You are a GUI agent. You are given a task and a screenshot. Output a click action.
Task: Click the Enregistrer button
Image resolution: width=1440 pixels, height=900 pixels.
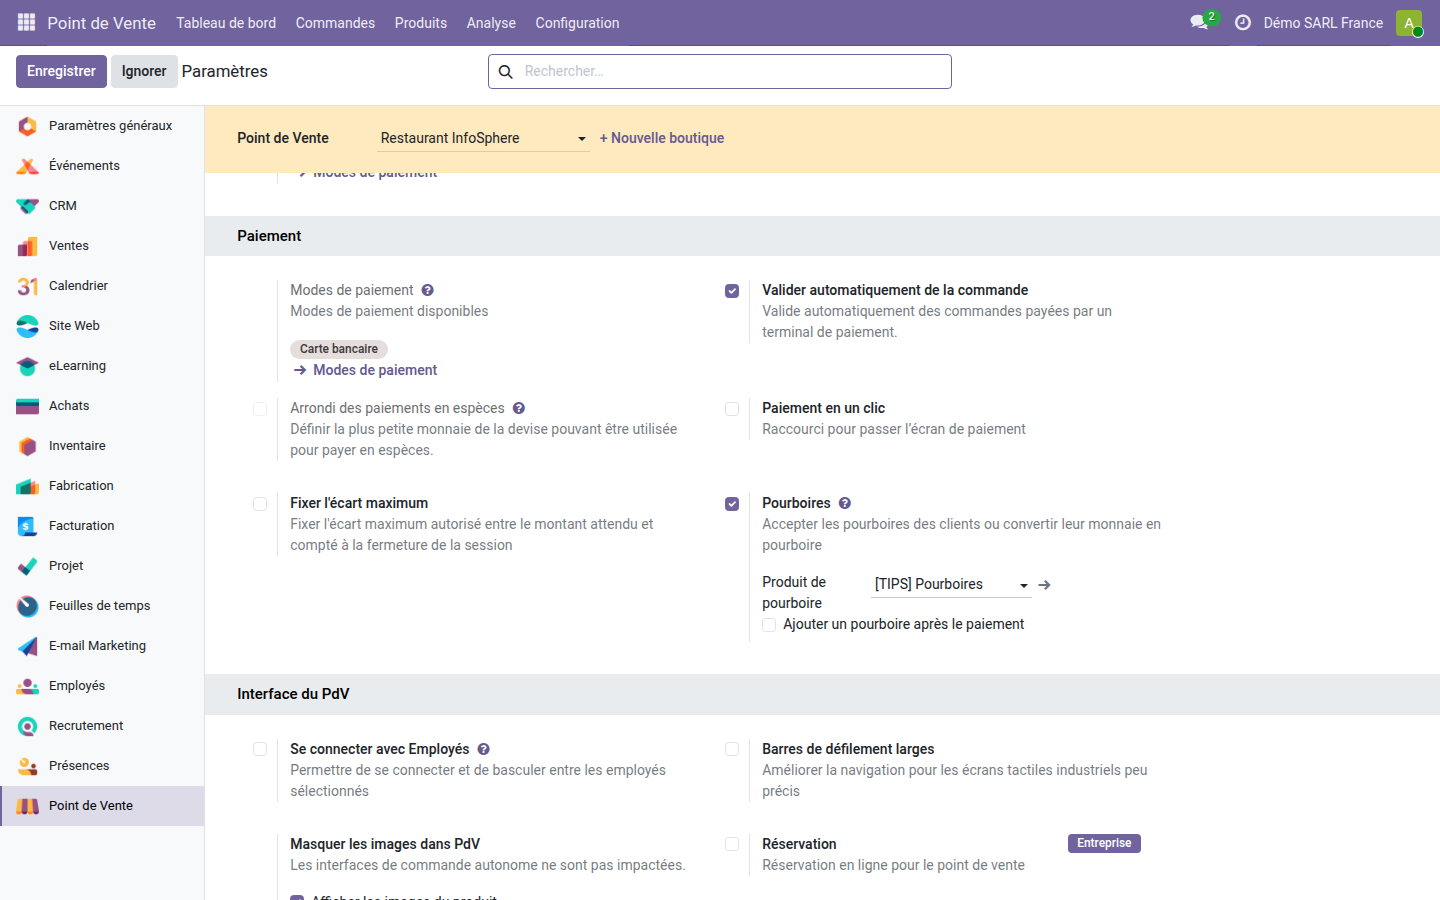click(x=61, y=71)
